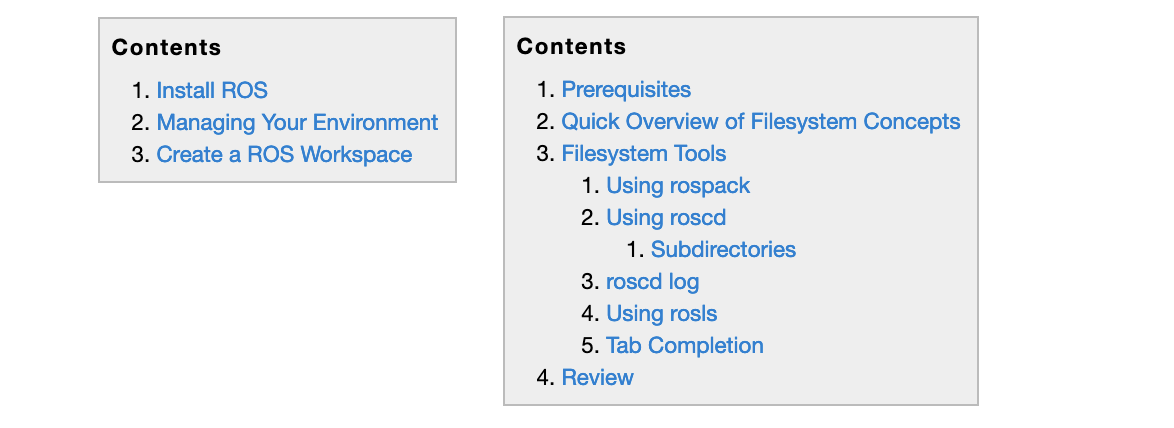Open the Using roscd subsection
1174x428 pixels.
tap(666, 218)
